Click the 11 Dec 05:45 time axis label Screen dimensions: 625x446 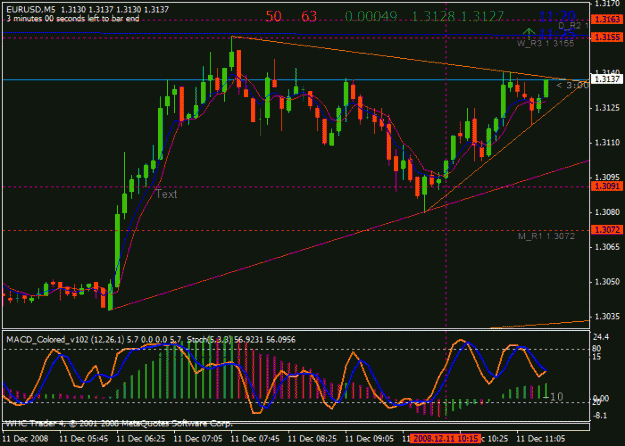(x=84, y=439)
